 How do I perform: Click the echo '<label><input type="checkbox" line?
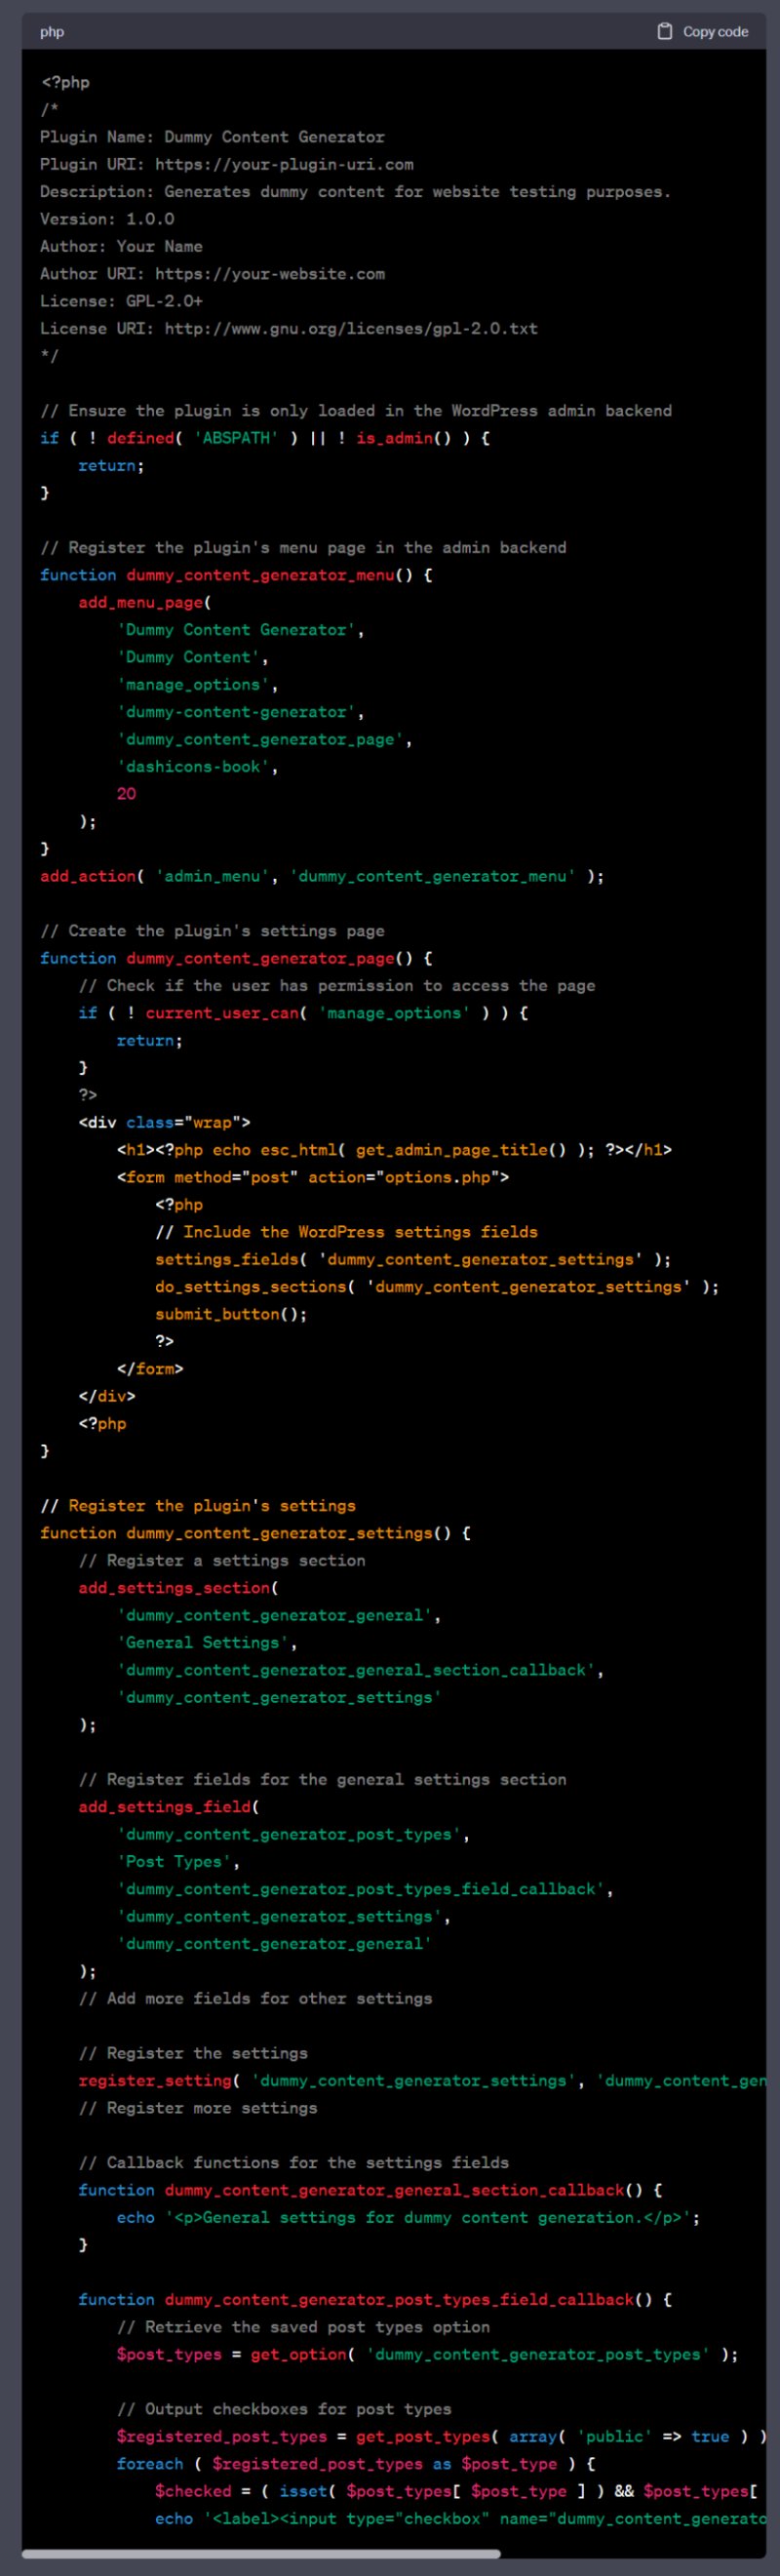coord(460,2519)
